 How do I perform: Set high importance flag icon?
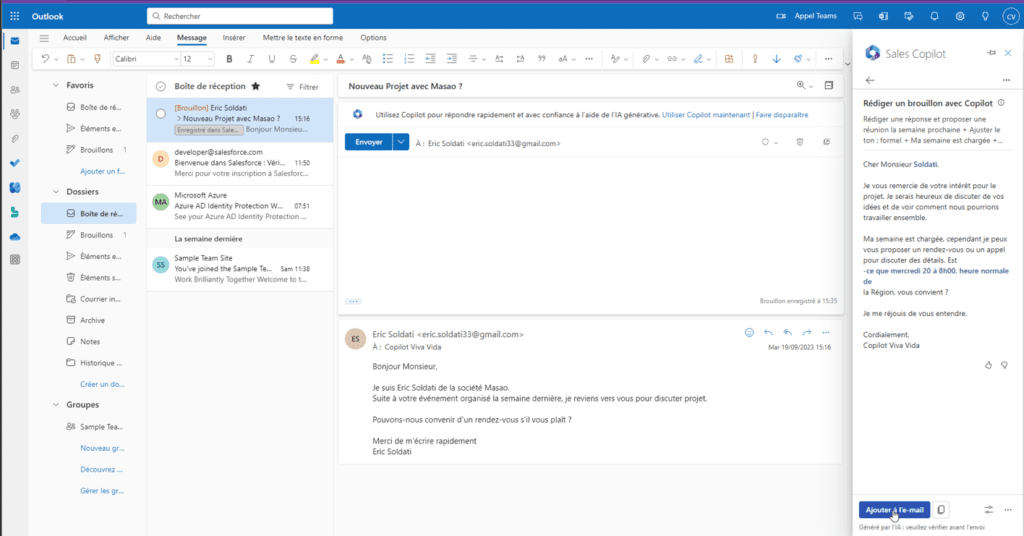pos(755,59)
